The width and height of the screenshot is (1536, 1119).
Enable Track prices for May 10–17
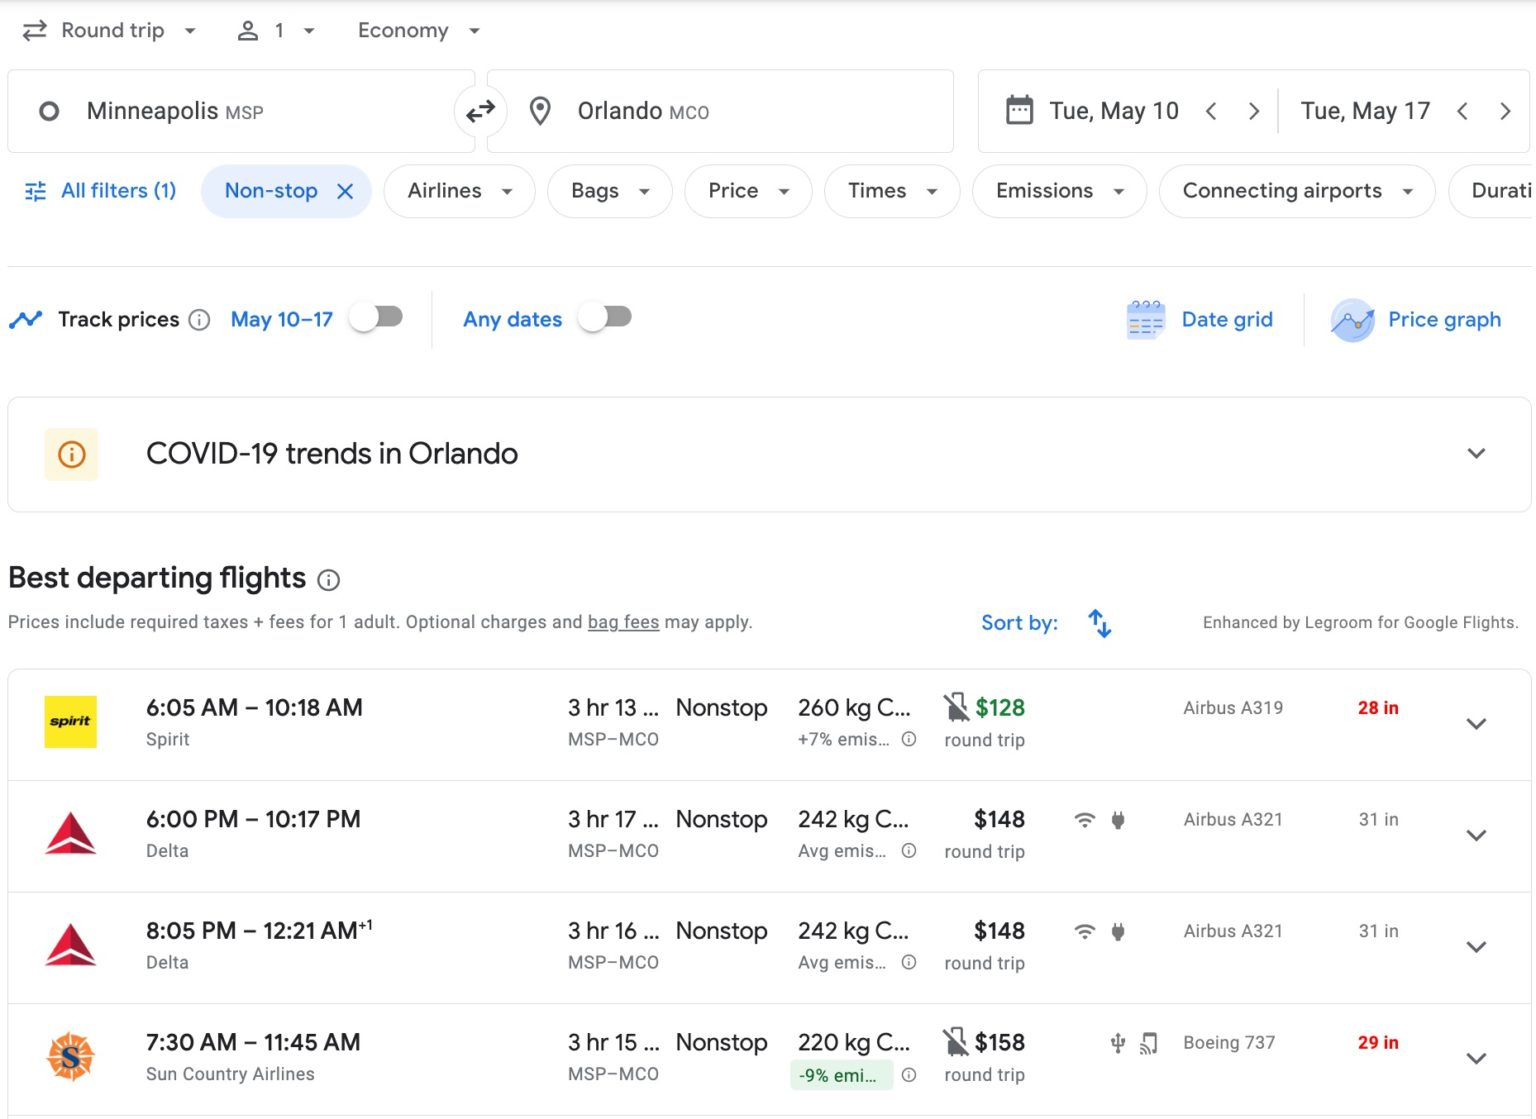(376, 315)
